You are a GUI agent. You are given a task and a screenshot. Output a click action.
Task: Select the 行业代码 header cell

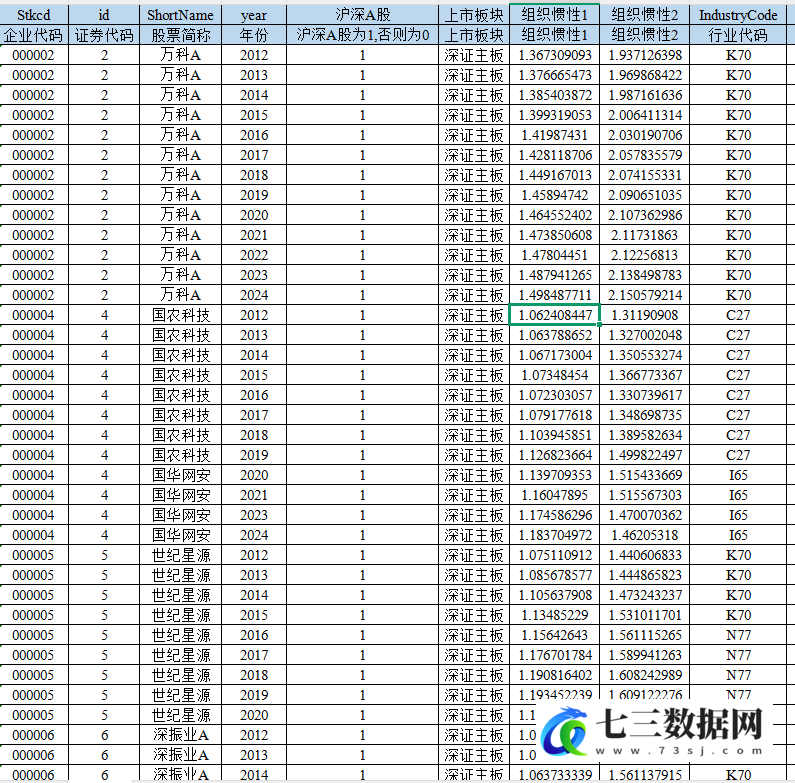point(738,35)
